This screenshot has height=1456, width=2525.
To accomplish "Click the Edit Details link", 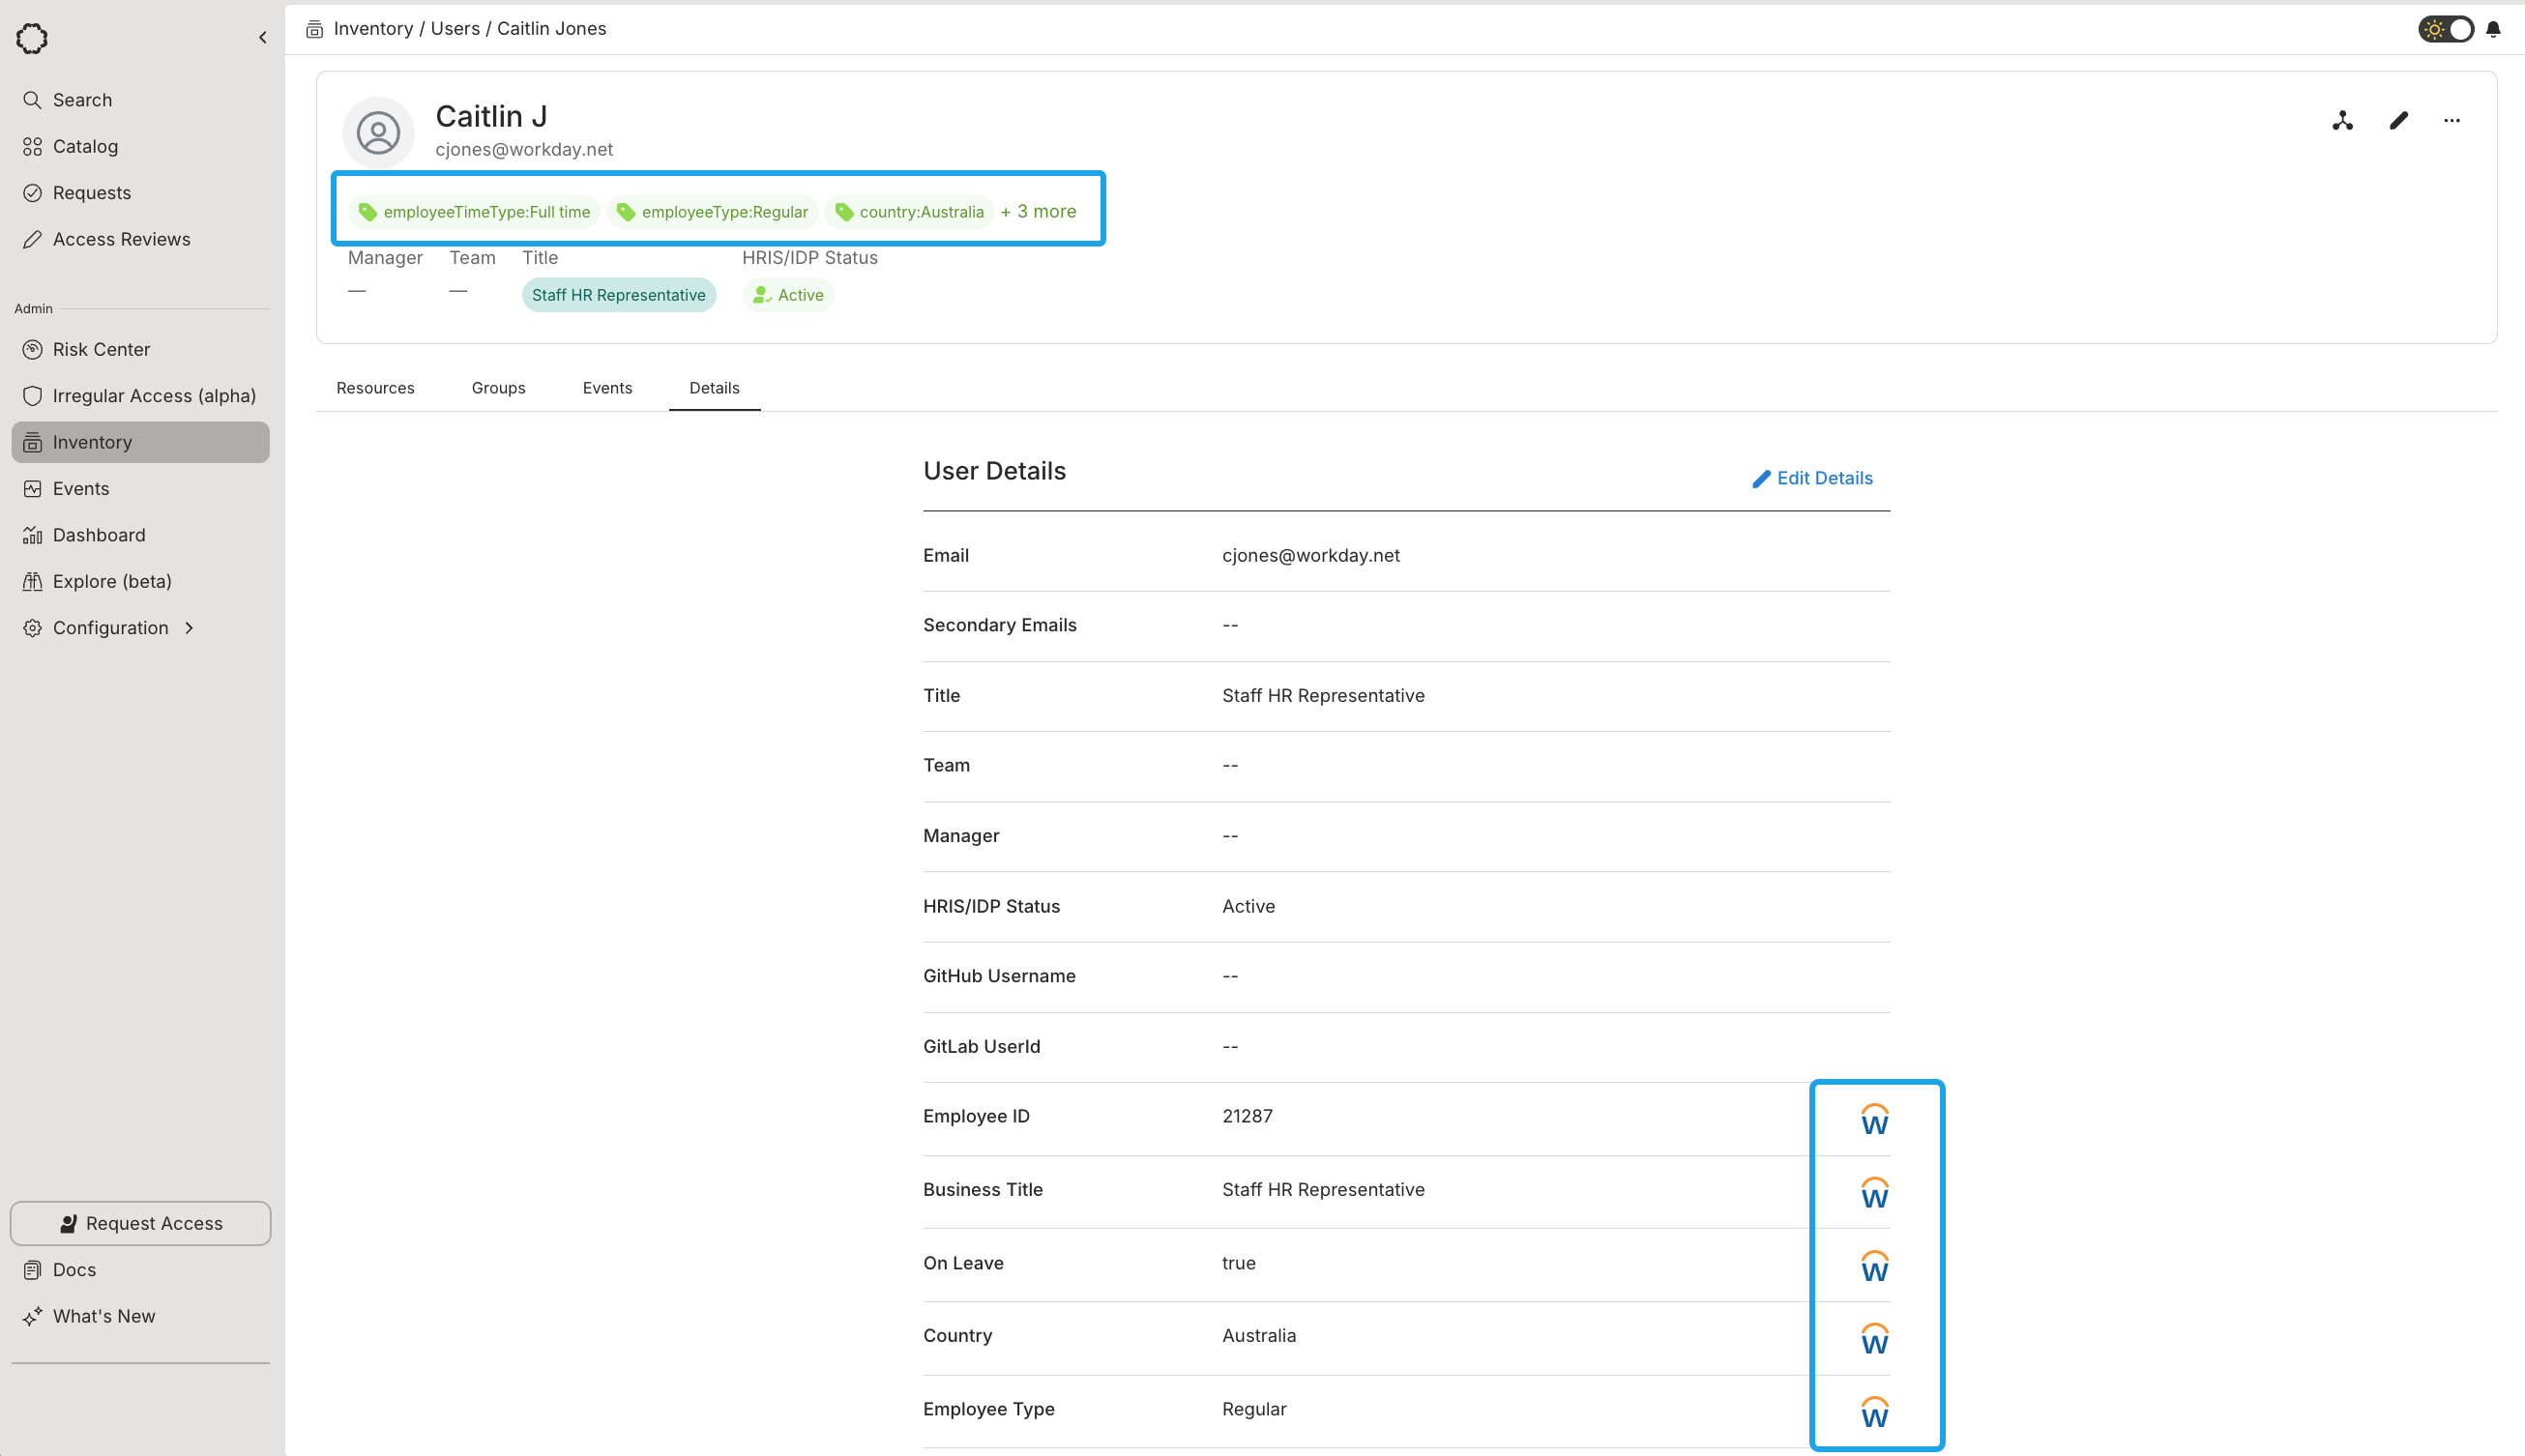I will click(1812, 478).
